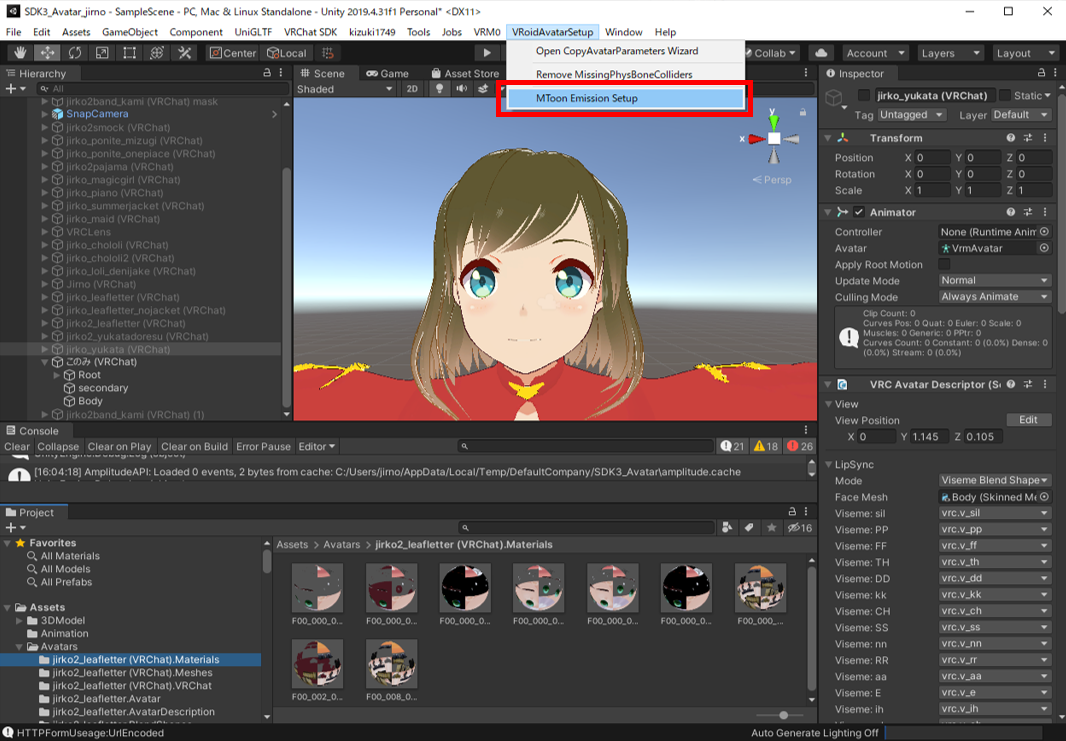Switch to the Asset Store tab
The height and width of the screenshot is (741, 1066).
click(465, 73)
